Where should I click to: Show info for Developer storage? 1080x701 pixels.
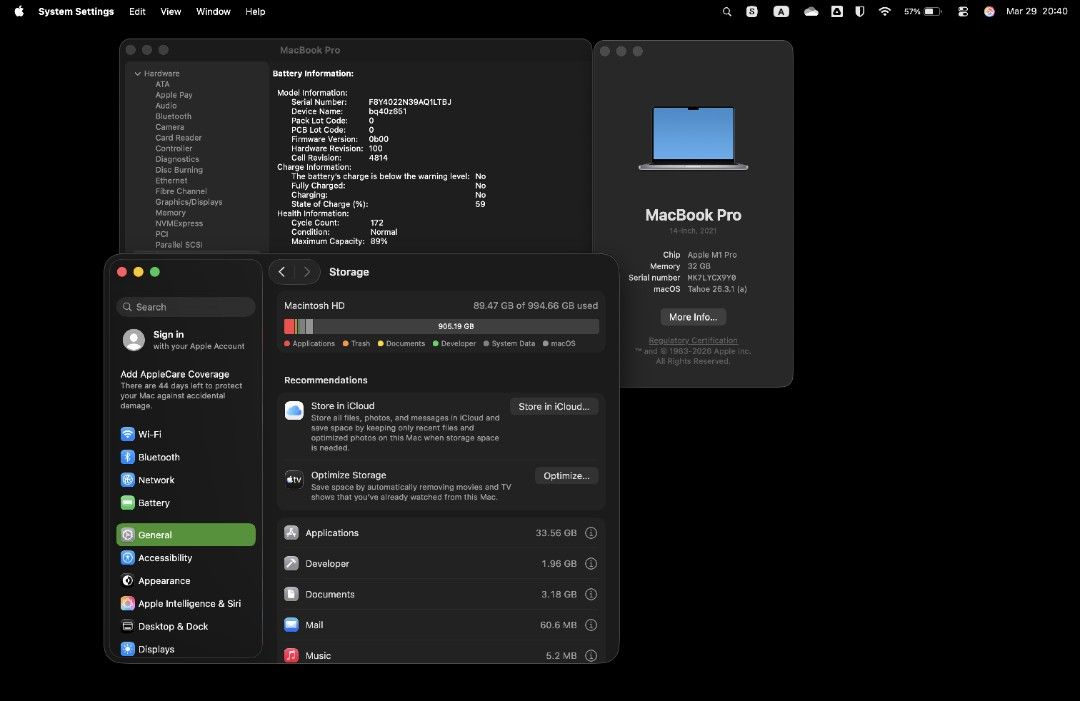tap(591, 563)
